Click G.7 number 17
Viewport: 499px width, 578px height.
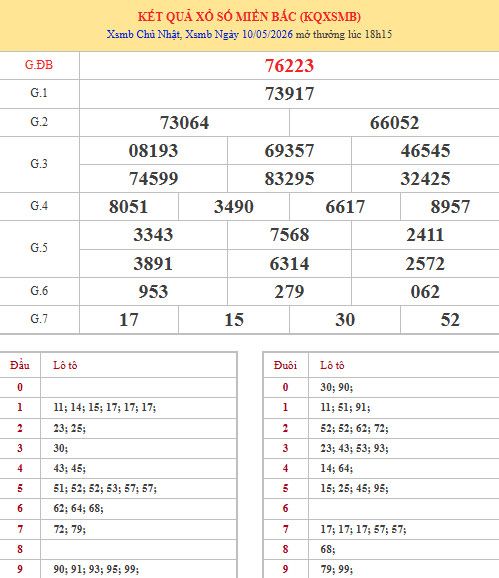(x=128, y=320)
